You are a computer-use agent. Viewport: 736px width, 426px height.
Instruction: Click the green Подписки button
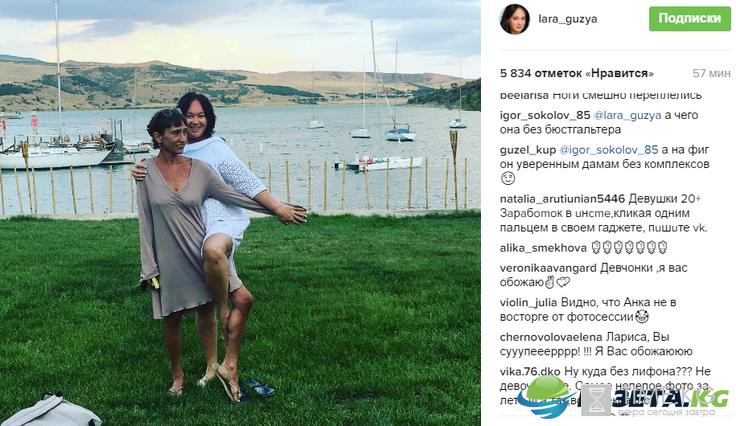690,19
